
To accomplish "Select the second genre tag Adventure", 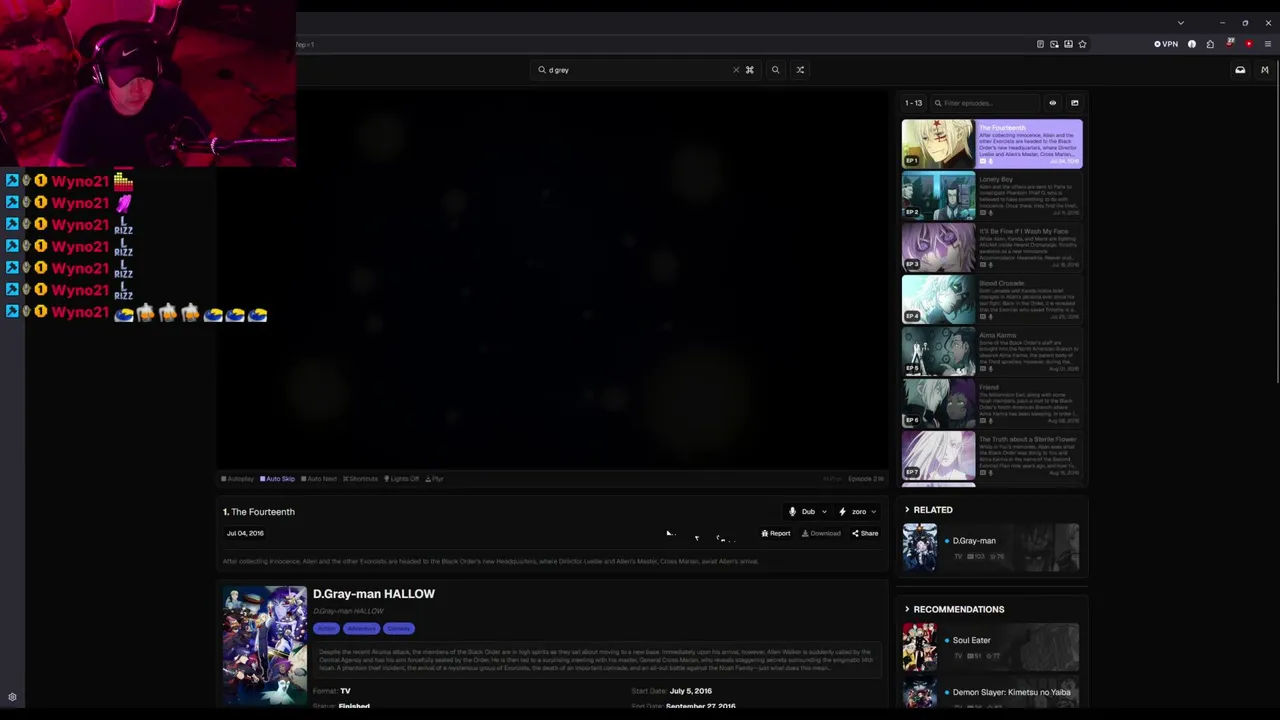I will pos(361,628).
